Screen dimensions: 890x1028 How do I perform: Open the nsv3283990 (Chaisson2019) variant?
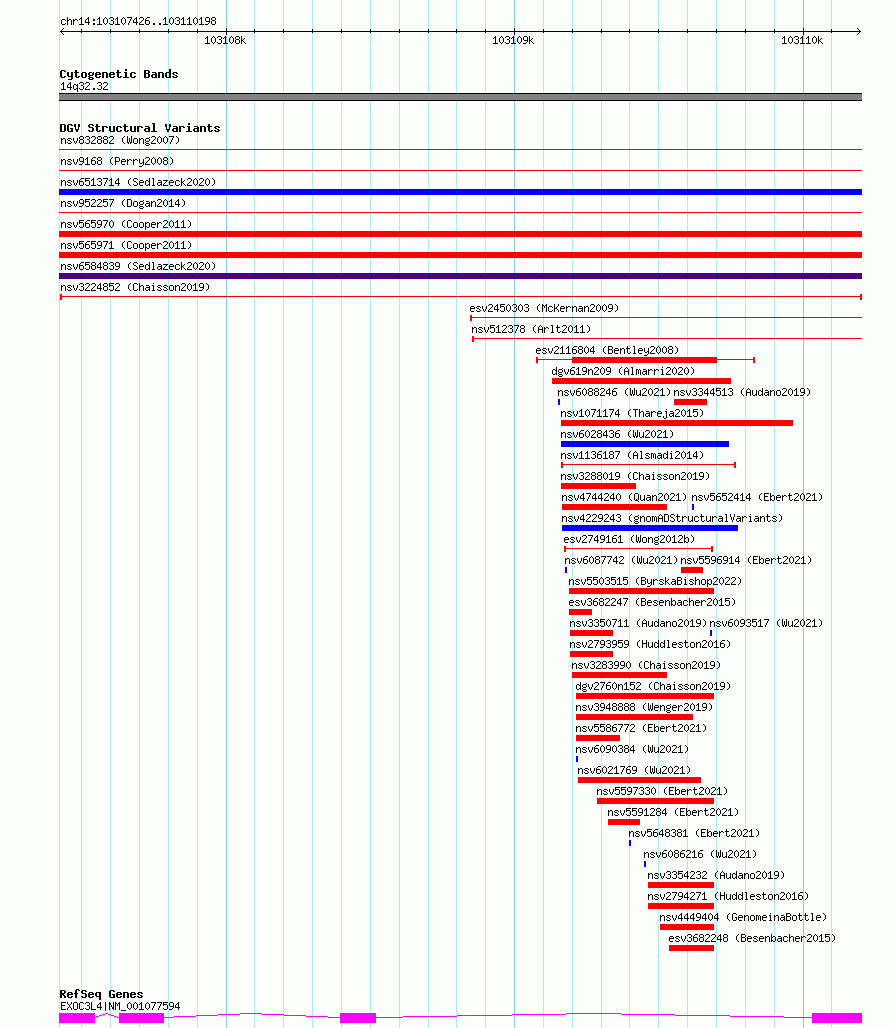pyautogui.click(x=646, y=665)
